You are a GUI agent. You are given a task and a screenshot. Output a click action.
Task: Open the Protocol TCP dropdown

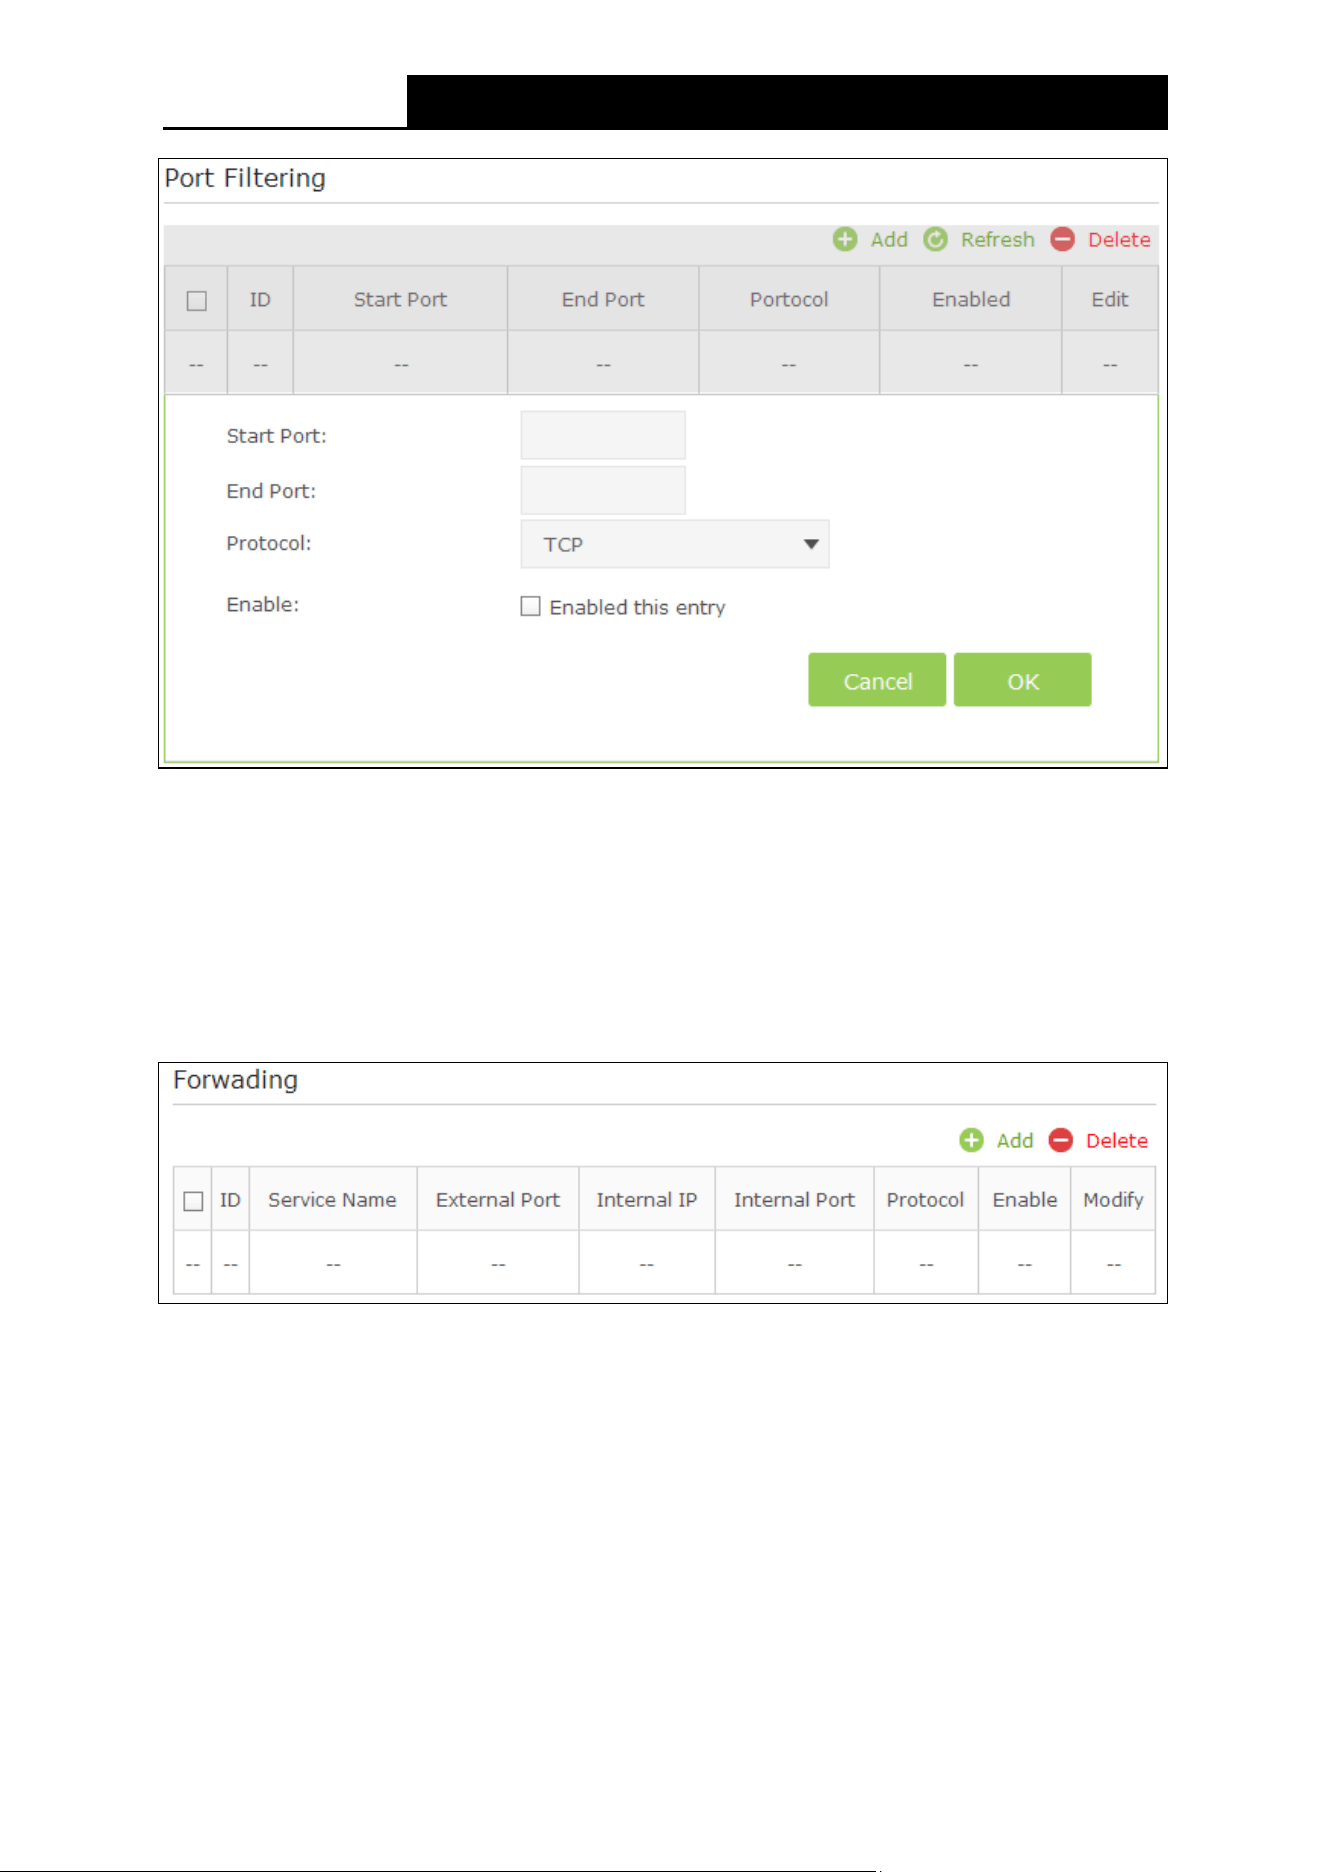(x=675, y=544)
